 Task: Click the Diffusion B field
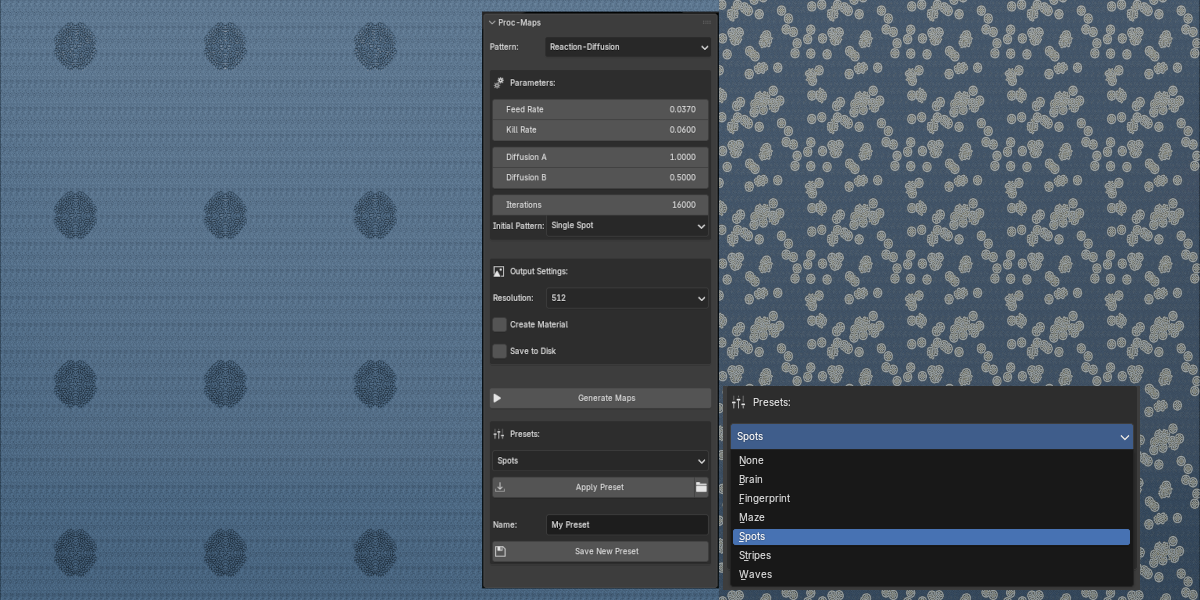click(x=600, y=178)
